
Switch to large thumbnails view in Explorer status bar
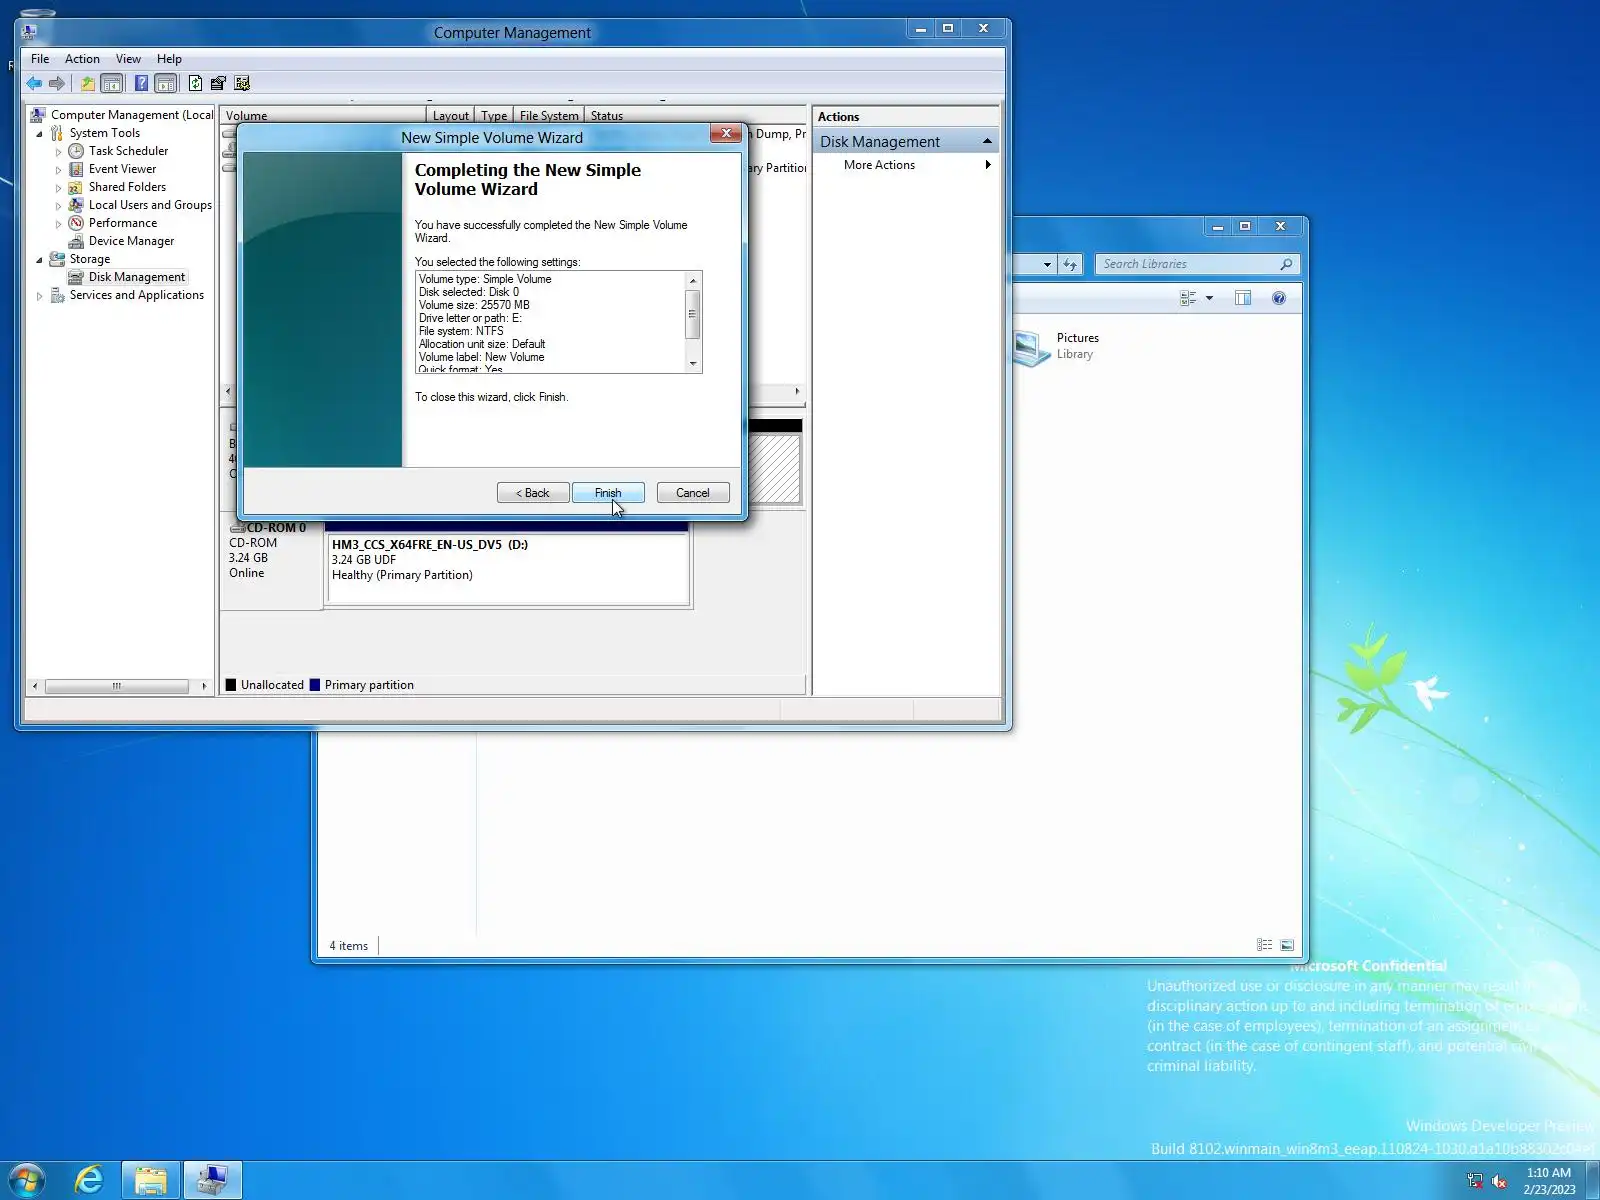pos(1287,945)
